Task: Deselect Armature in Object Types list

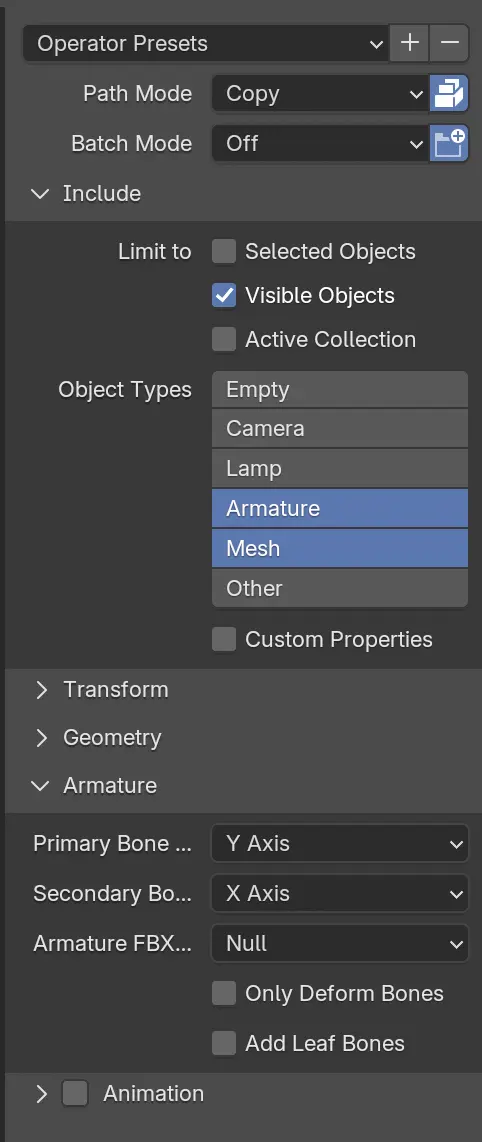Action: click(340, 508)
